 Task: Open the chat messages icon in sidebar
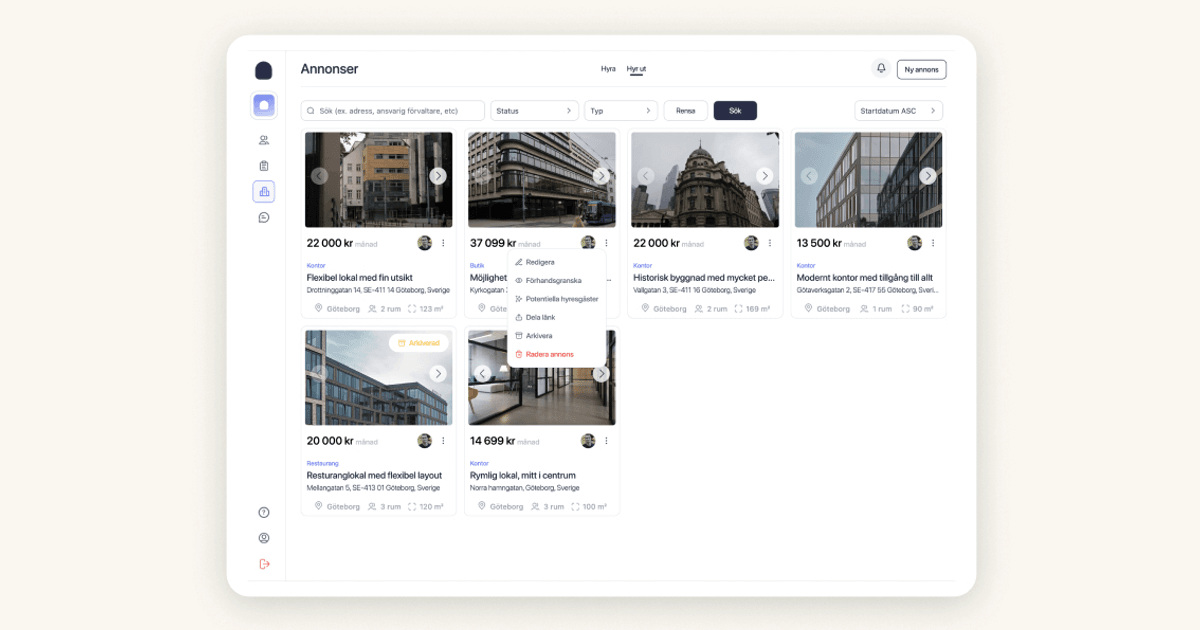[x=264, y=217]
